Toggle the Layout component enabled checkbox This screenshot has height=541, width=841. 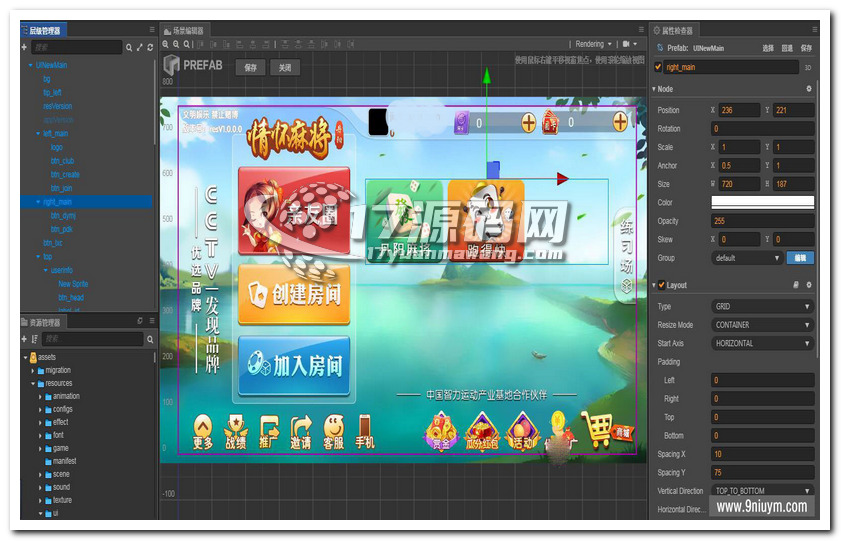[661, 285]
